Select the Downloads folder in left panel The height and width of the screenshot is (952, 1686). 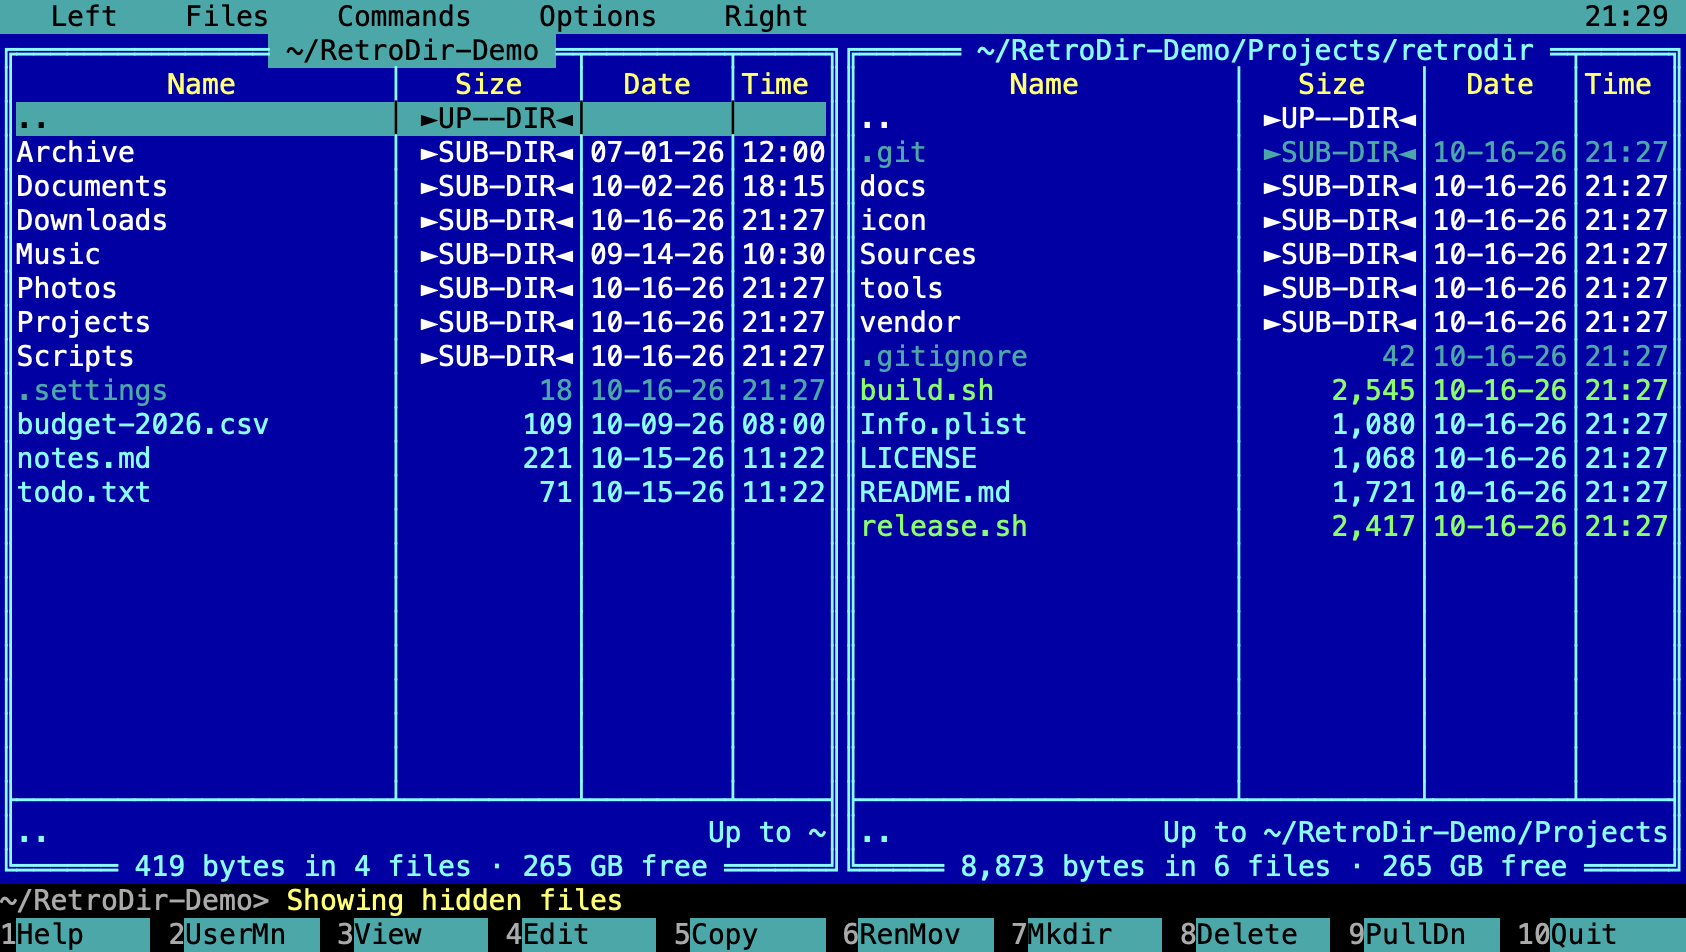(421, 221)
